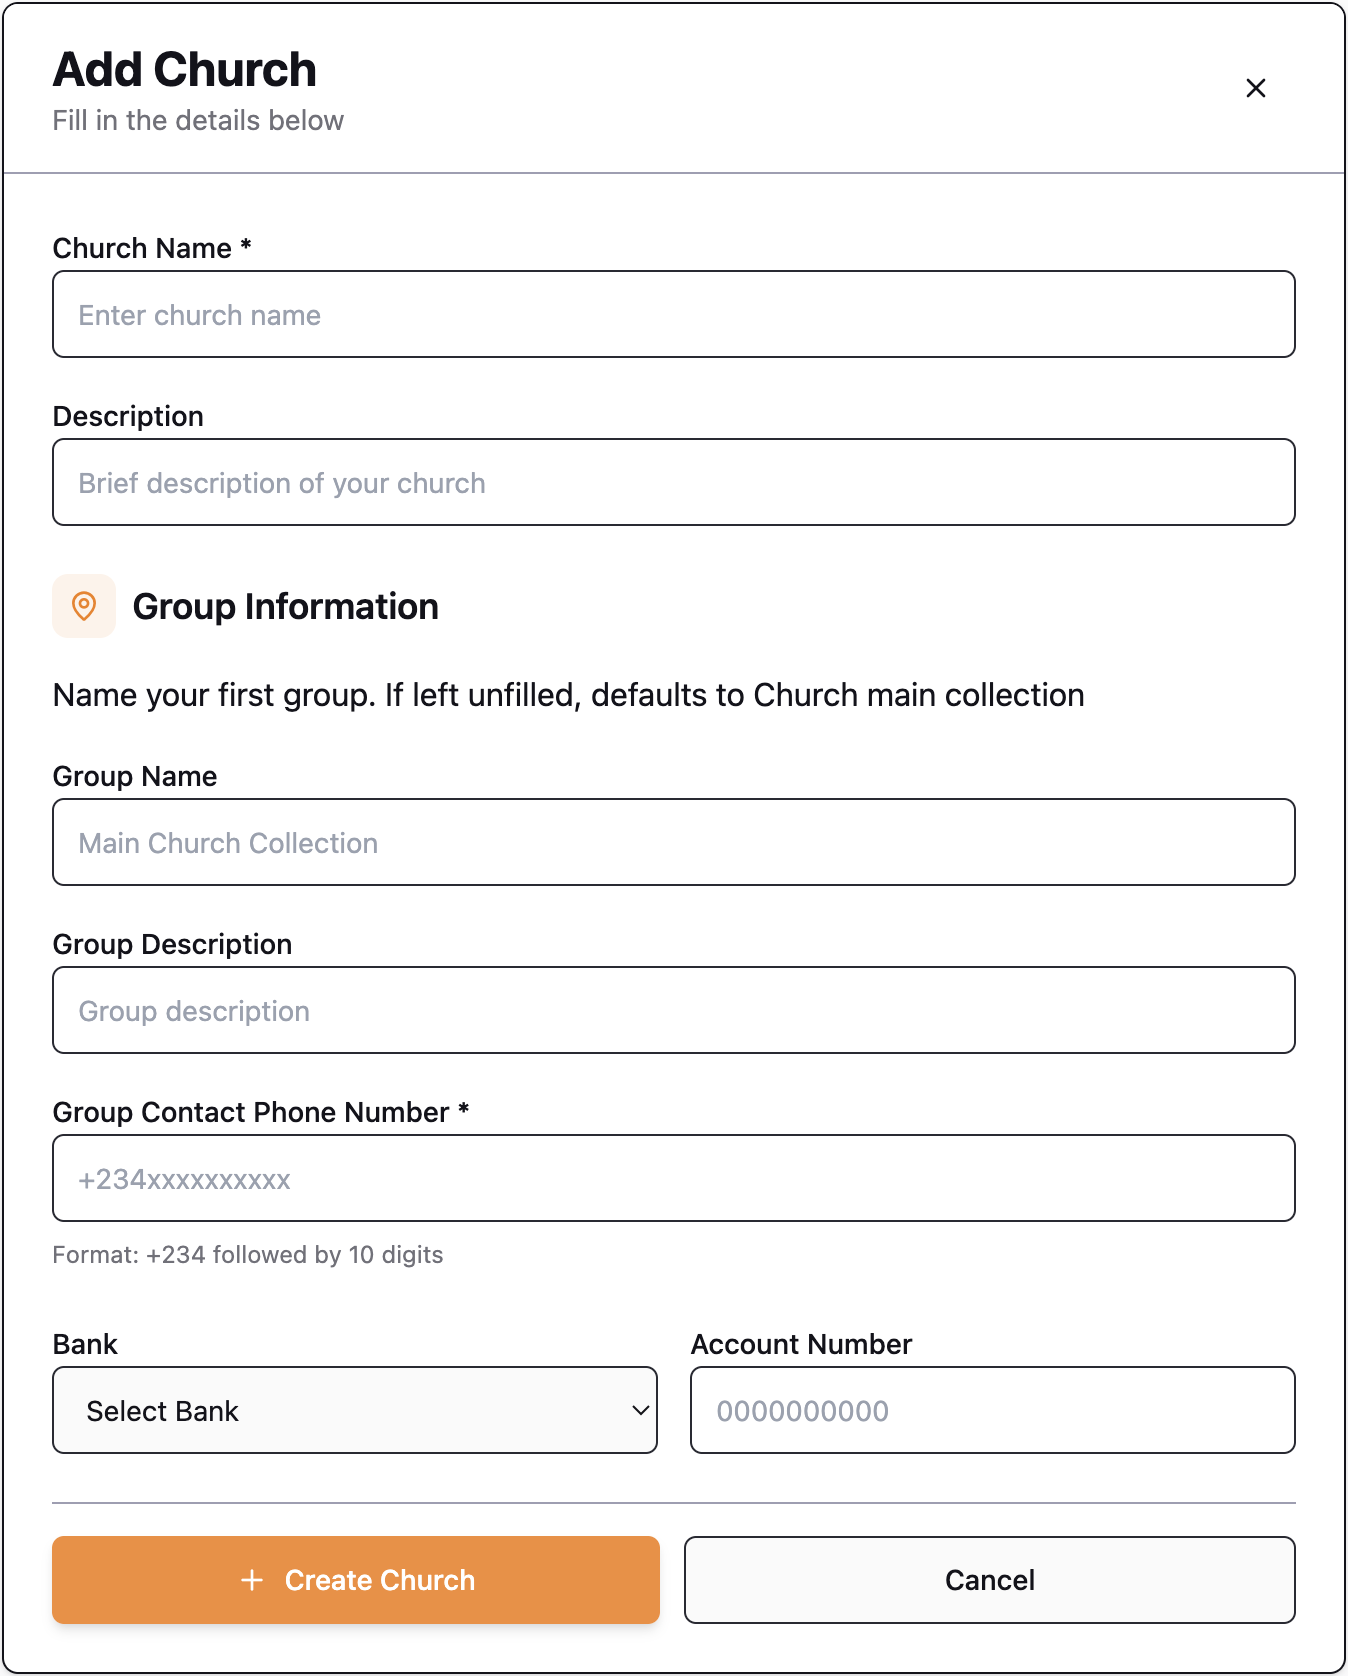The width and height of the screenshot is (1348, 1676).
Task: Select the Main Church Collection group name field
Action: (674, 842)
